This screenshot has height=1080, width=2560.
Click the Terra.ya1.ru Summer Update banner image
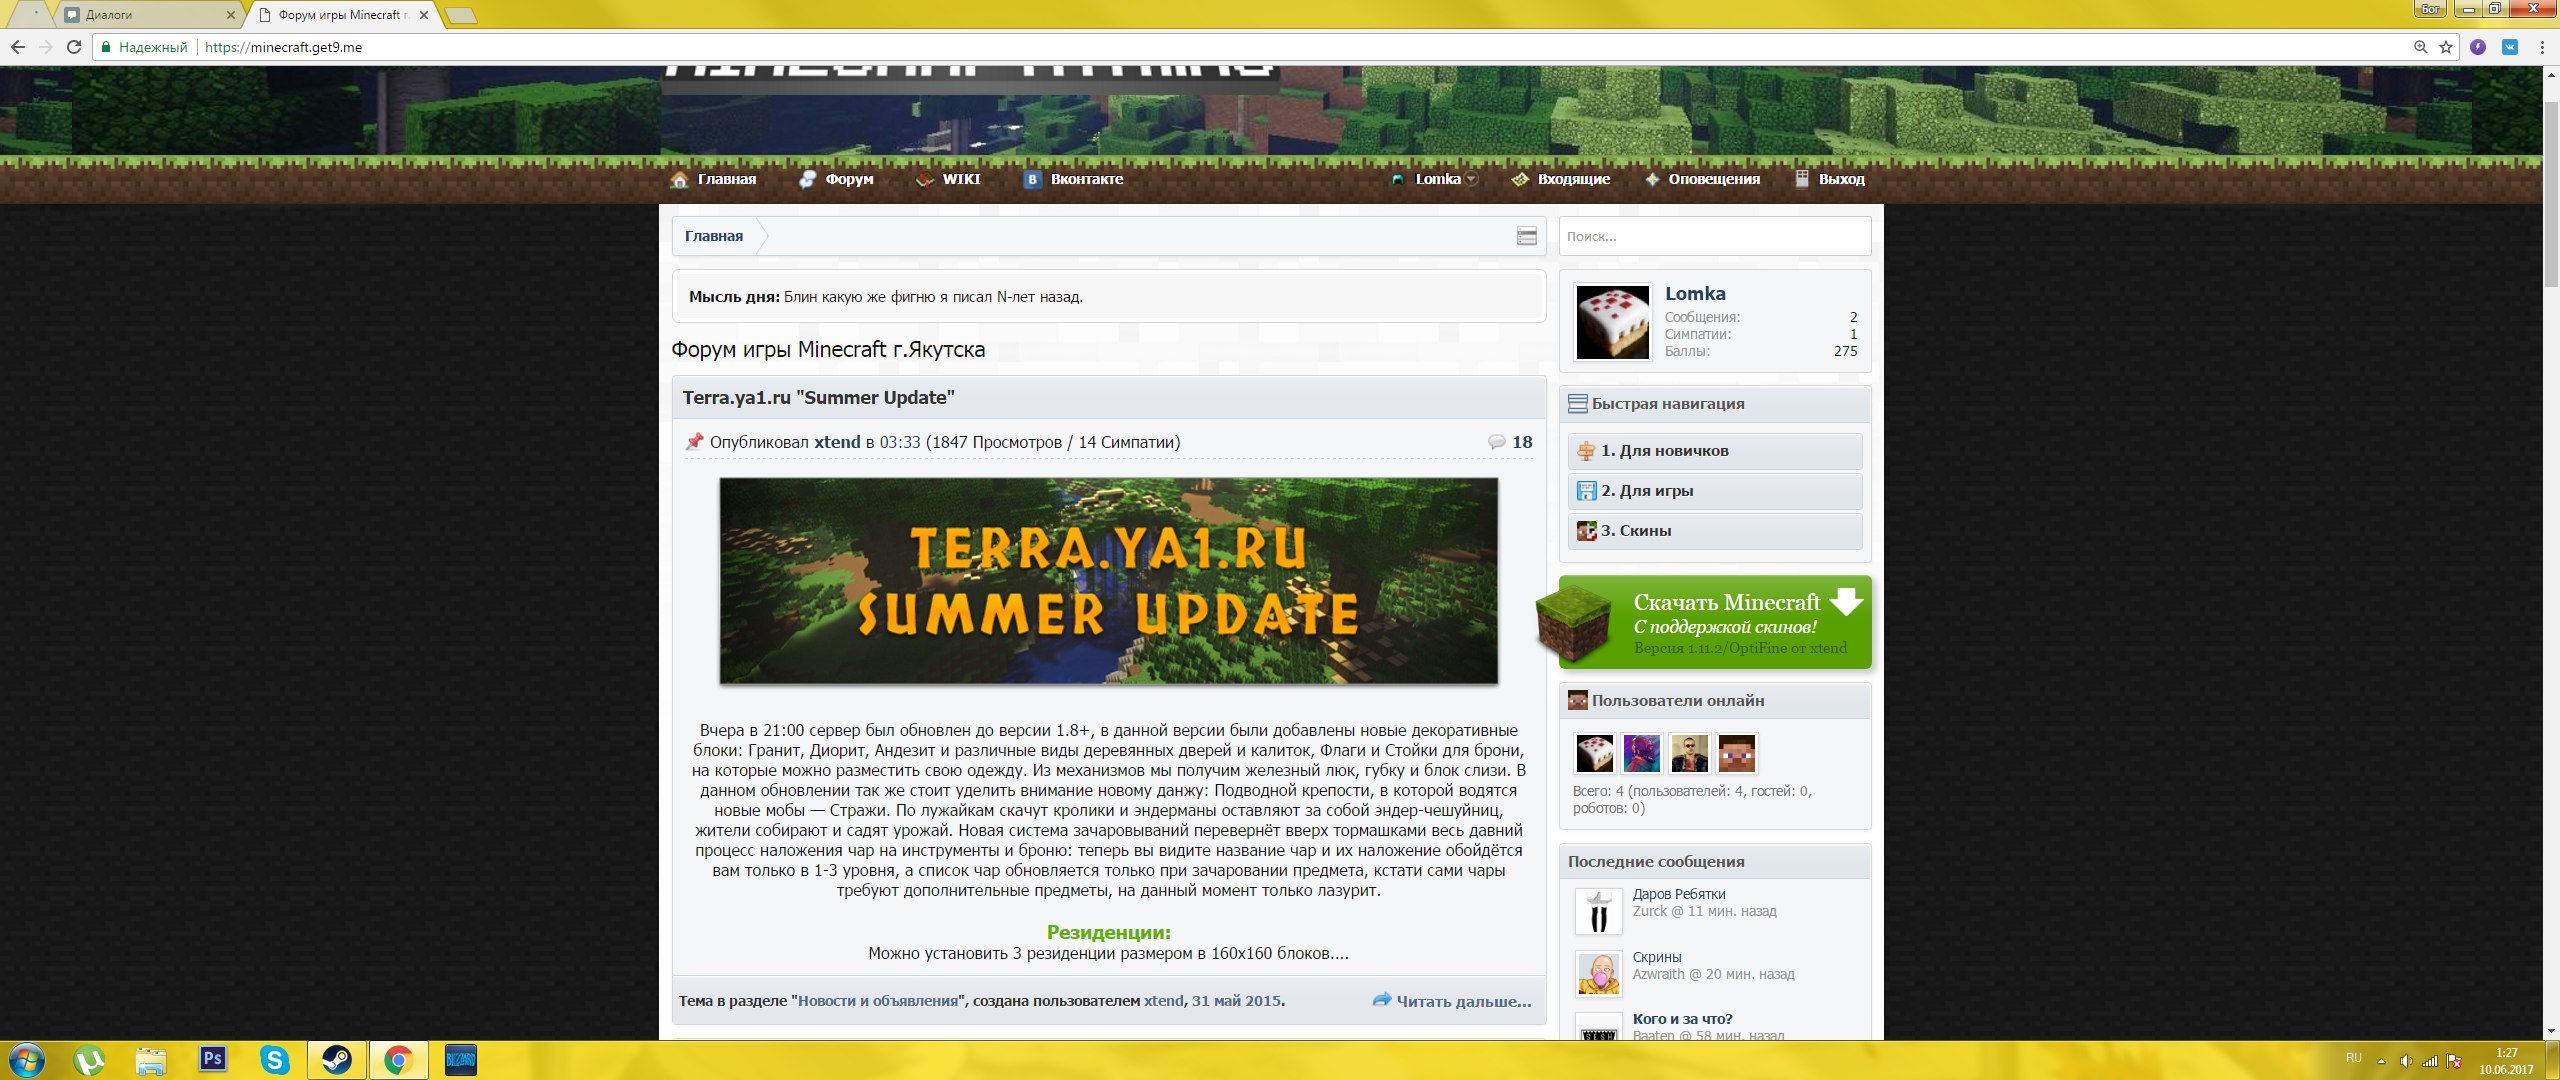point(1108,581)
